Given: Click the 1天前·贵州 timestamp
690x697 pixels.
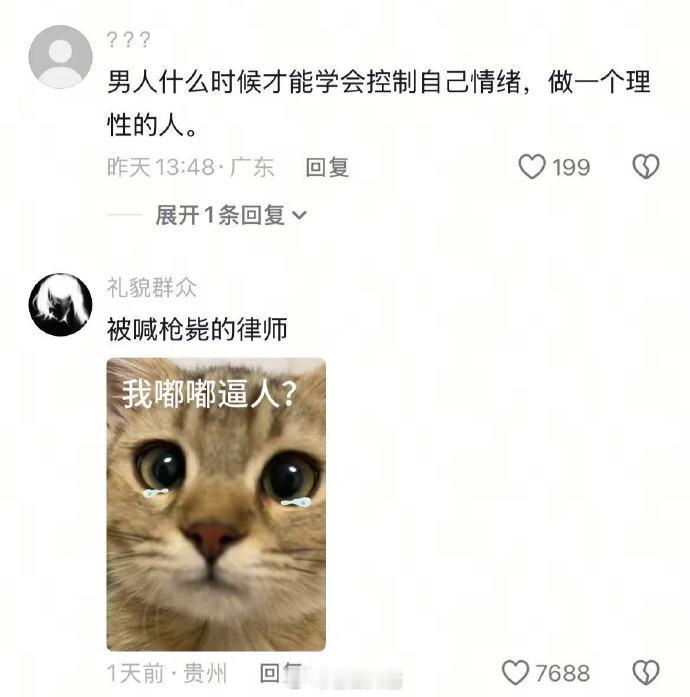Looking at the screenshot, I should 167,673.
